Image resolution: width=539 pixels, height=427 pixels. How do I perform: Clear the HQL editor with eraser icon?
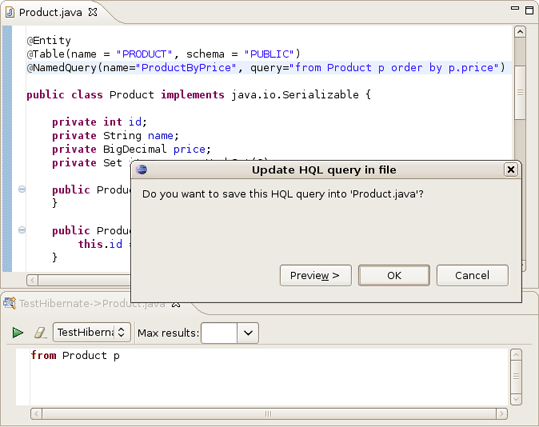tap(40, 332)
